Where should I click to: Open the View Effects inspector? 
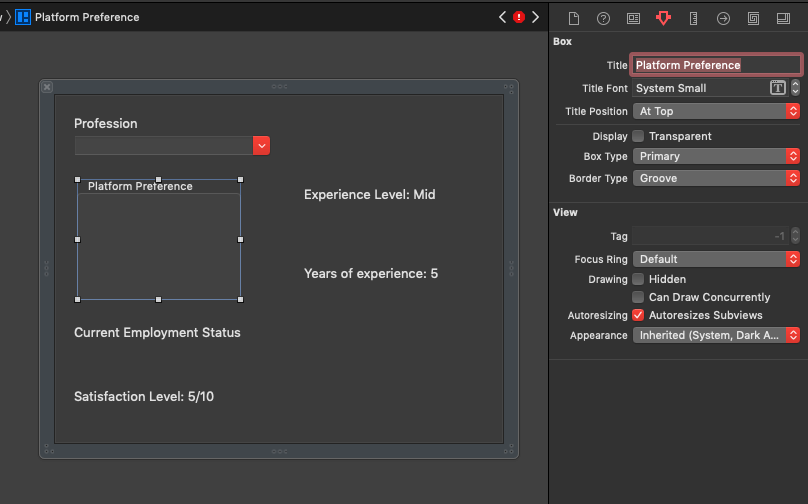pyautogui.click(x=783, y=18)
